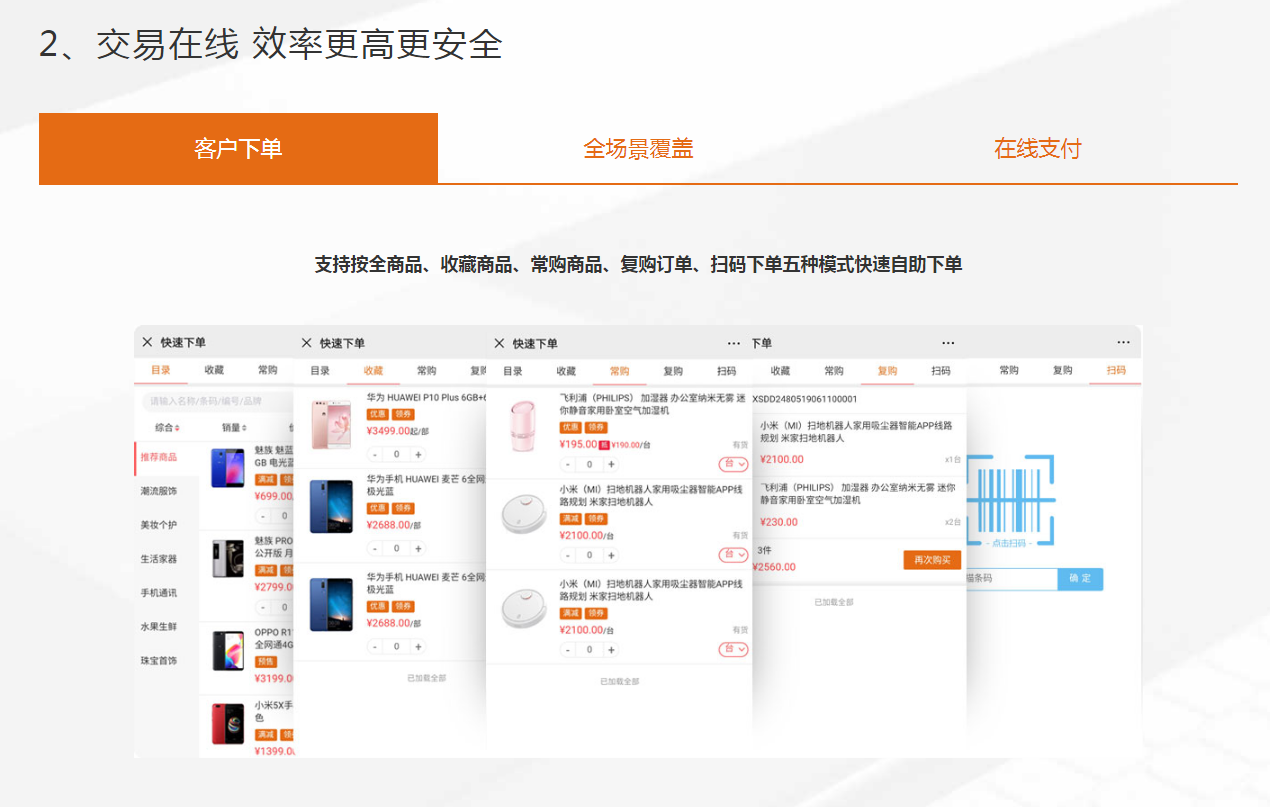Select the 客户下单 tab
Viewport: 1270px width, 807px height.
[x=238, y=149]
